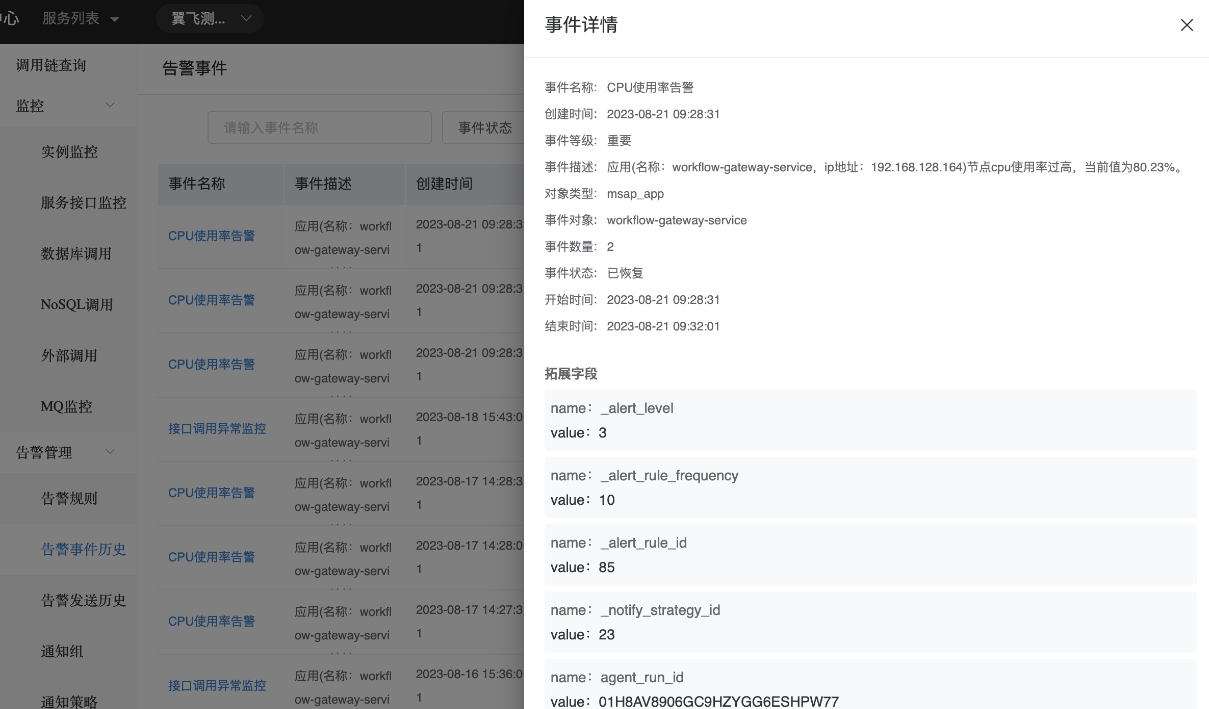Open the 翼飞测 project selector dropdown

[x=210, y=19]
